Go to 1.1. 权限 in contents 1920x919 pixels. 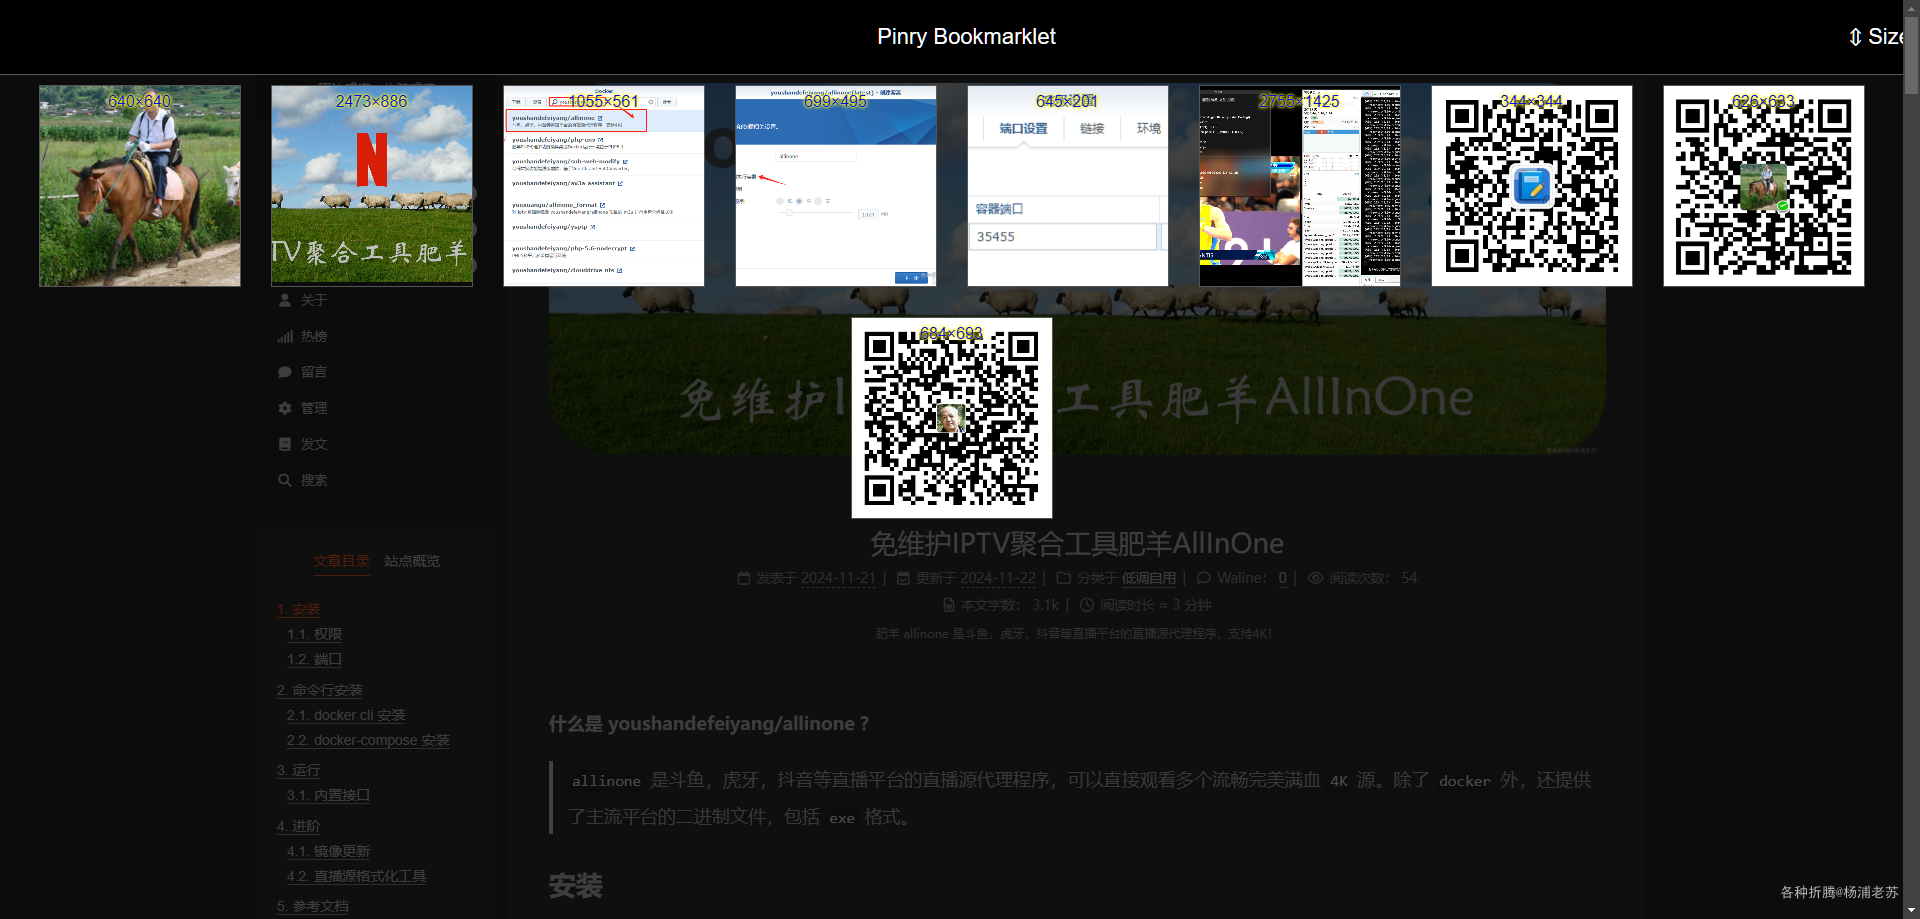point(314,634)
